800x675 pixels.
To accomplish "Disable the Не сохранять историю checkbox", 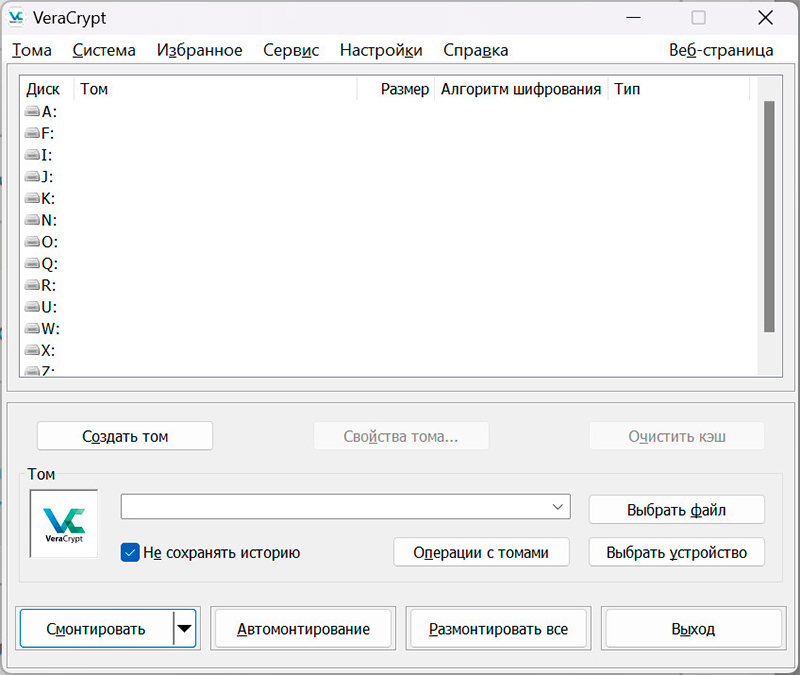I will (x=130, y=552).
